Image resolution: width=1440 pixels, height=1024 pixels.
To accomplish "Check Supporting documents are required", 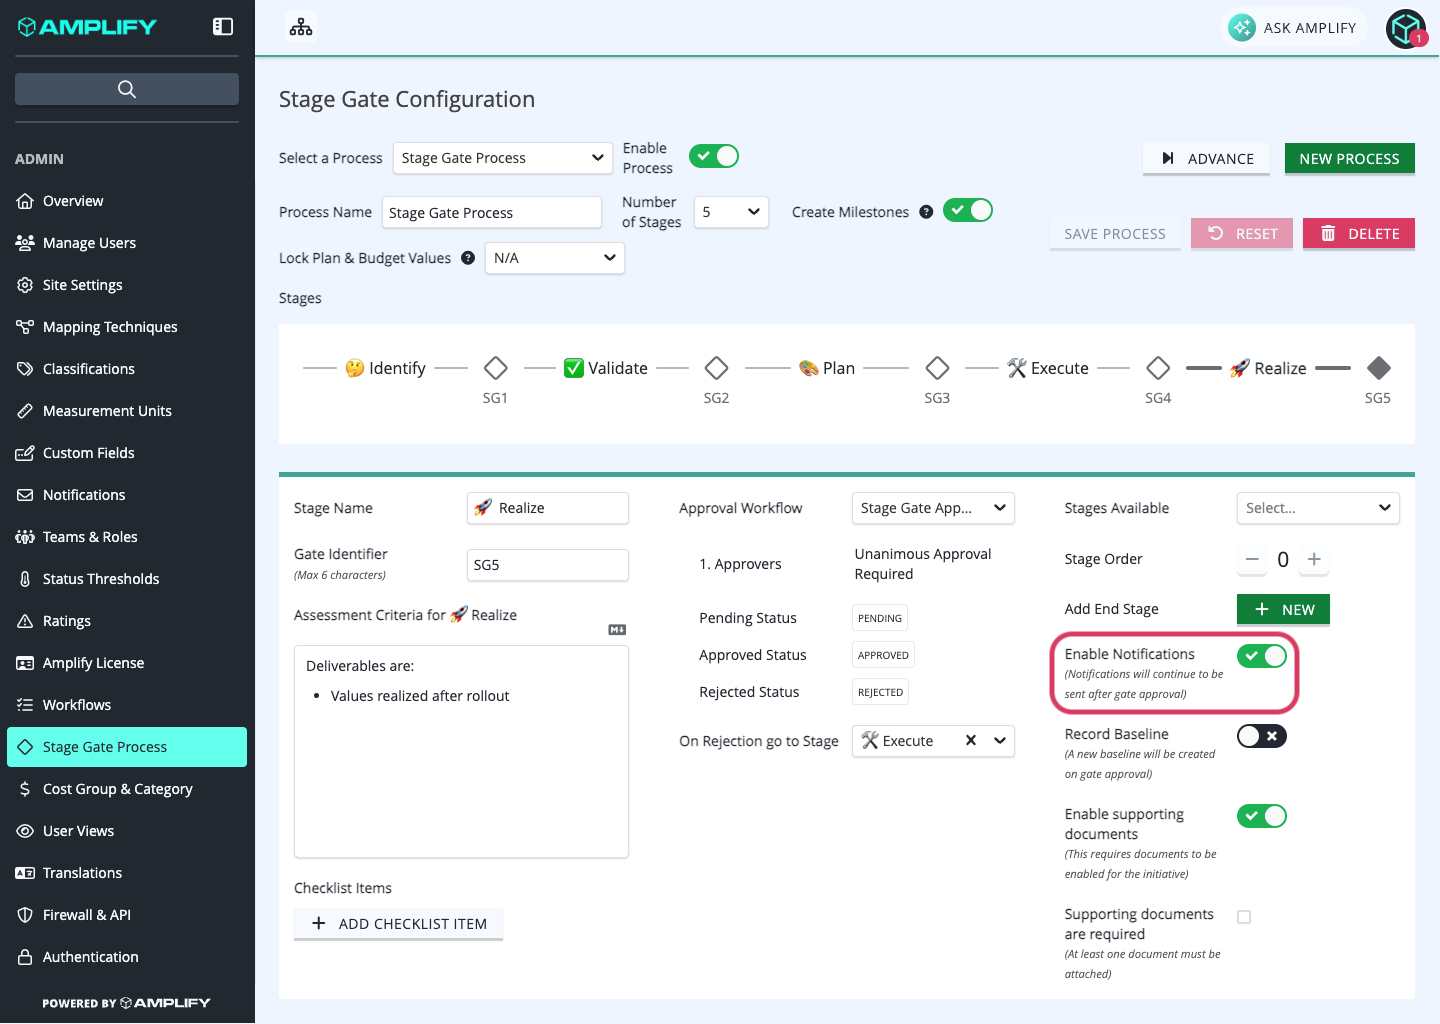I will coord(1244,917).
